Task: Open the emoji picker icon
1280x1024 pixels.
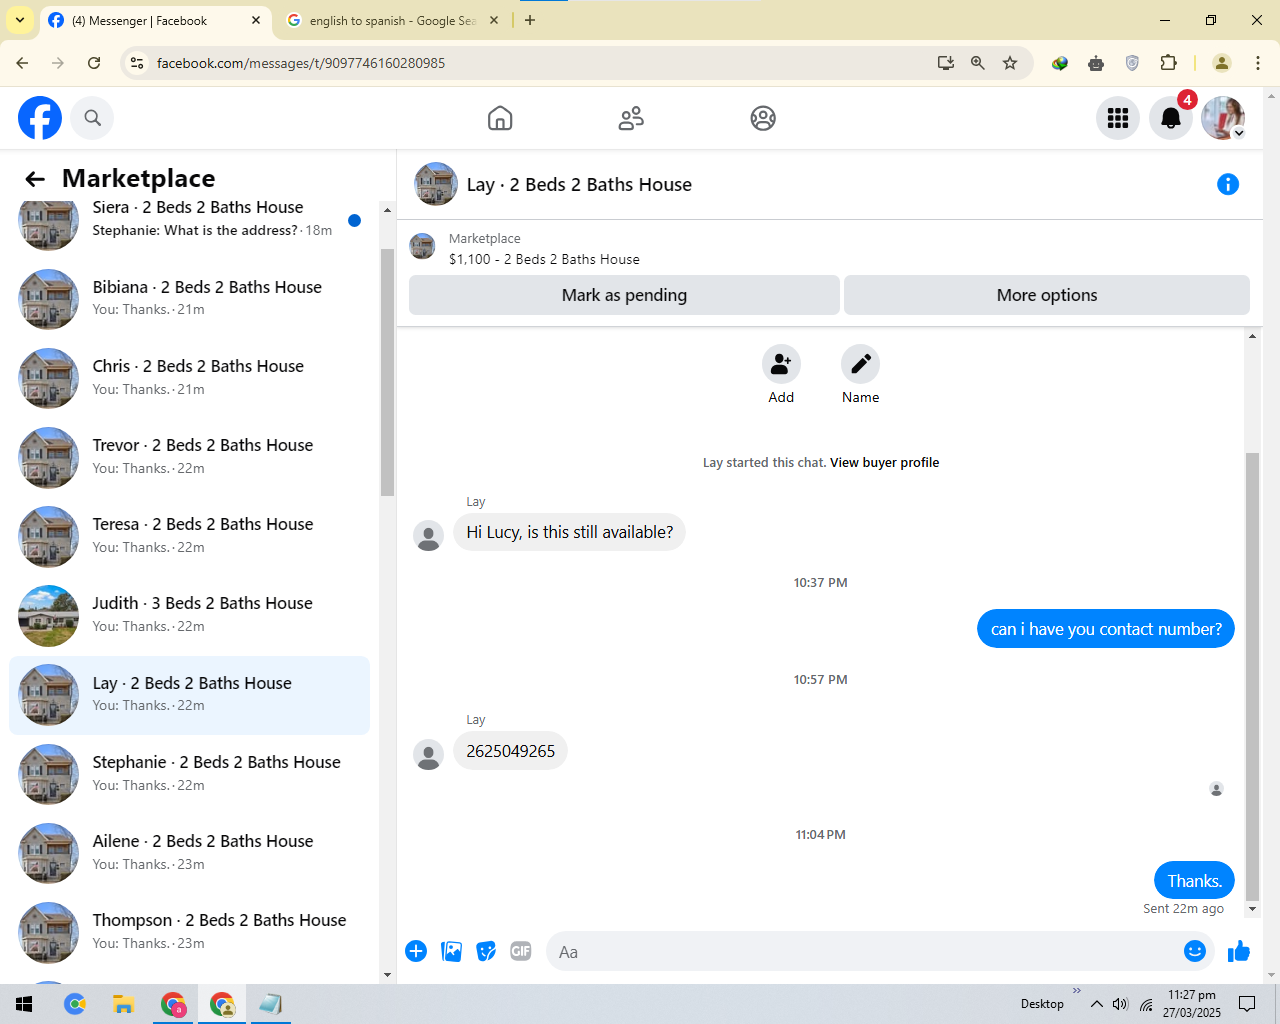Action: [1194, 951]
